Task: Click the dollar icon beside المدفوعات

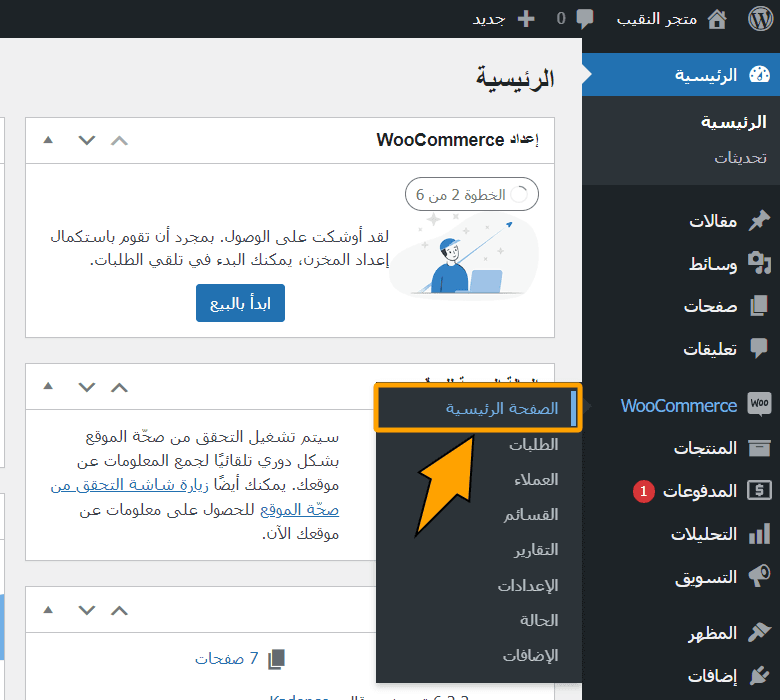Action: (x=759, y=491)
